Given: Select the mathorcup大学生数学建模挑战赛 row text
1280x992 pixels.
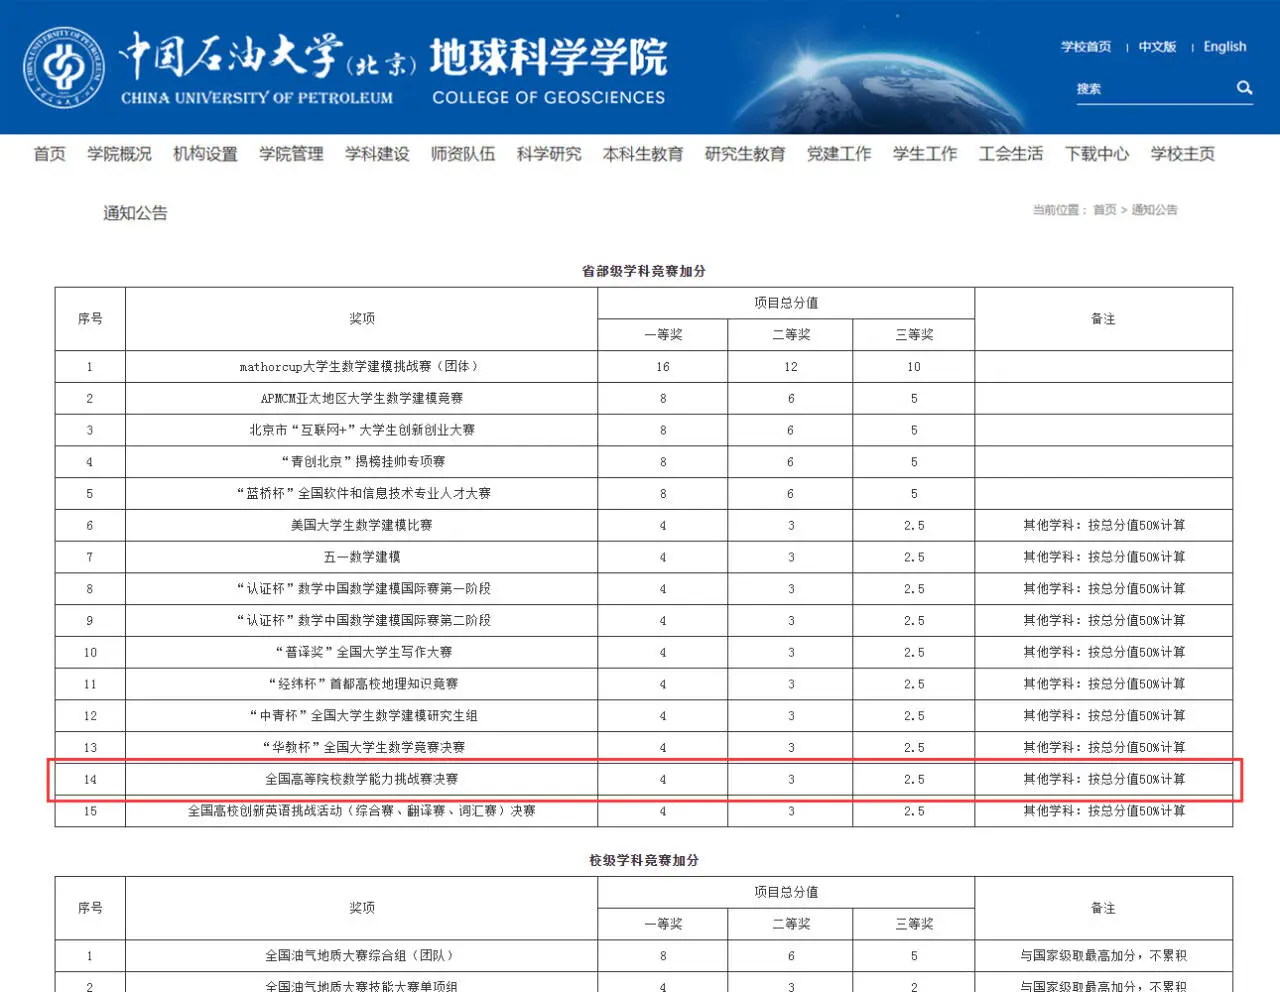Looking at the screenshot, I should click(359, 367).
